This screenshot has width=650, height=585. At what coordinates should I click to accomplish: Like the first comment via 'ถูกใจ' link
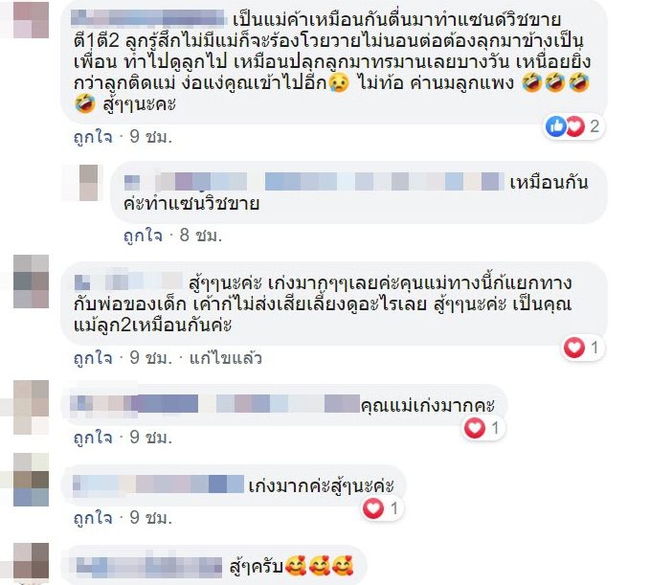pyautogui.click(x=93, y=137)
